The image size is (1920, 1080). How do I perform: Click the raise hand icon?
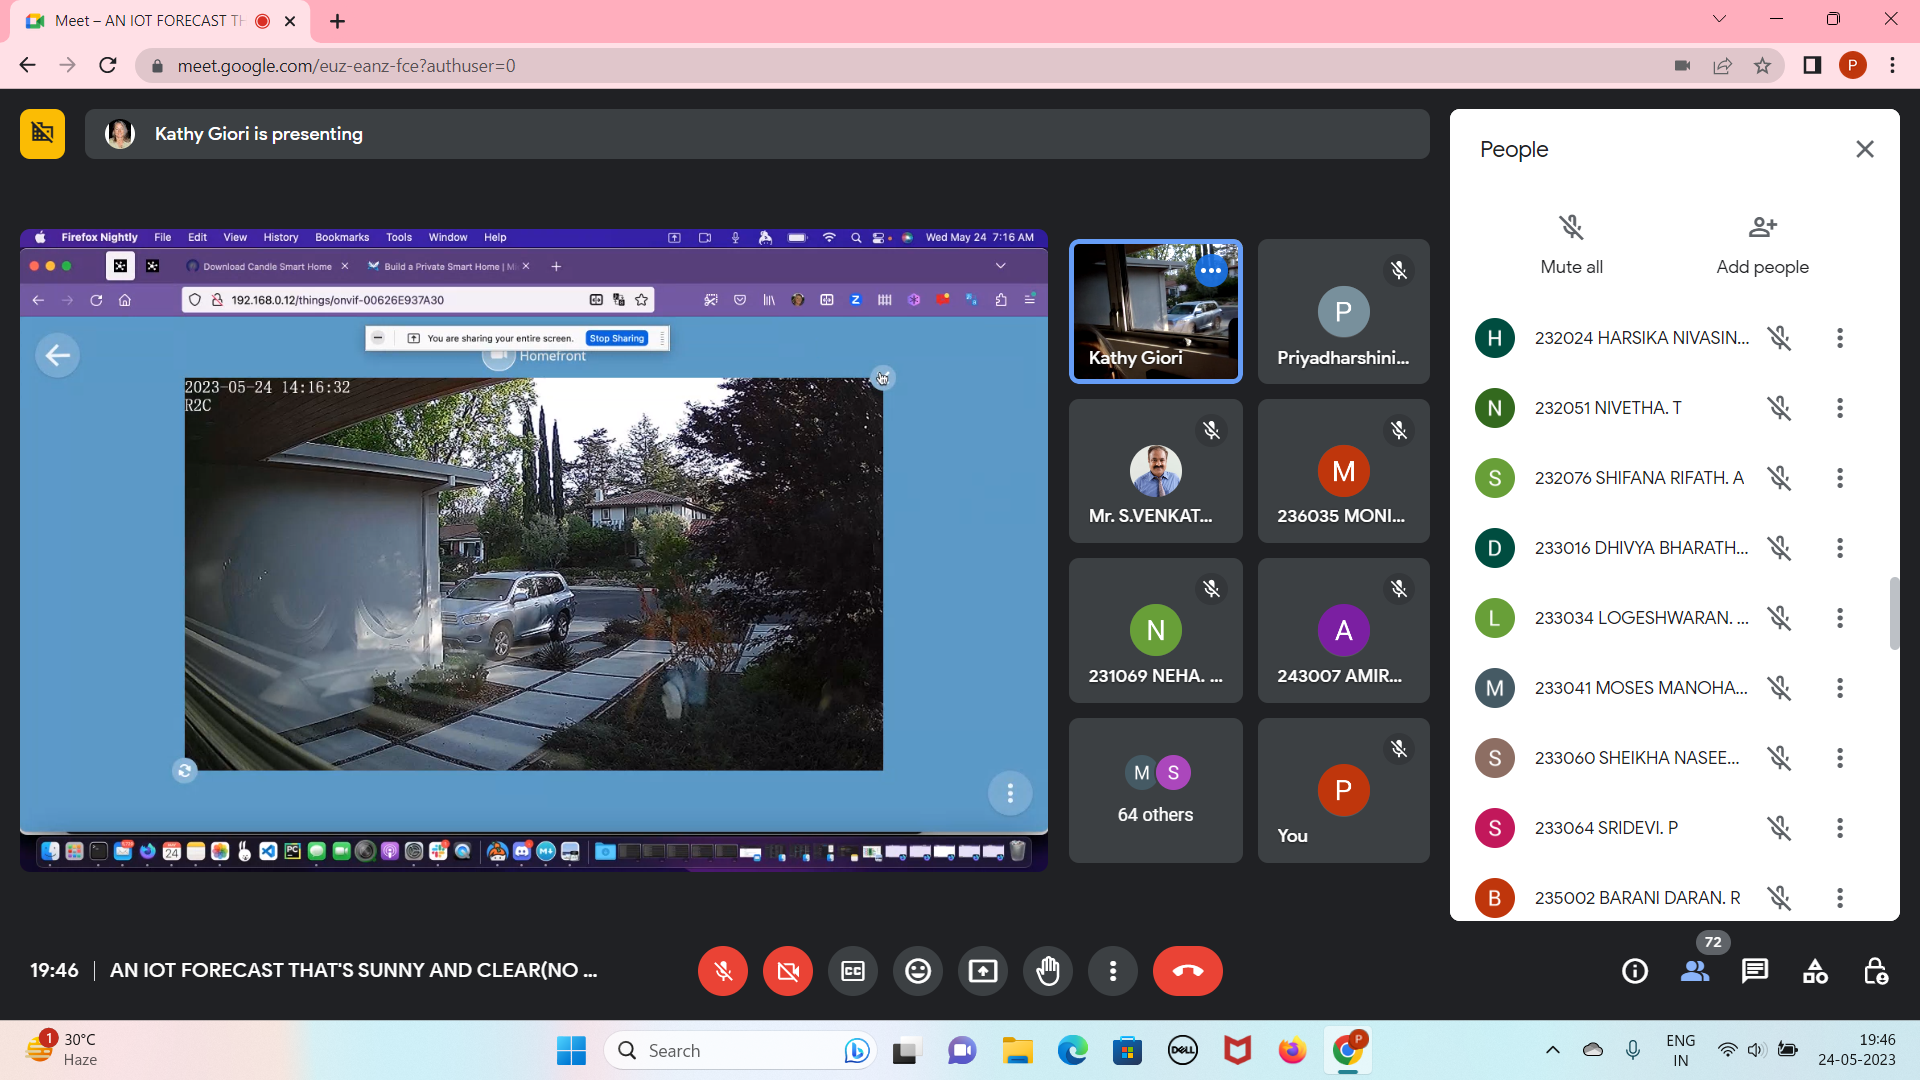[1048, 971]
